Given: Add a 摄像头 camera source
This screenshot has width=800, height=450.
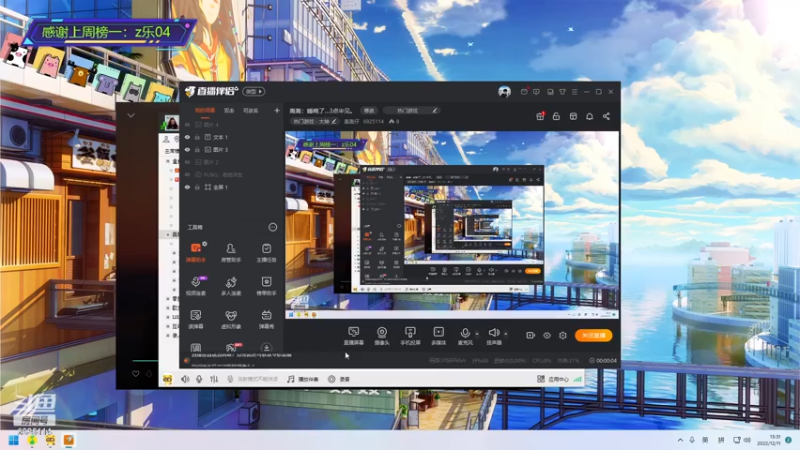Looking at the screenshot, I should pyautogui.click(x=382, y=336).
